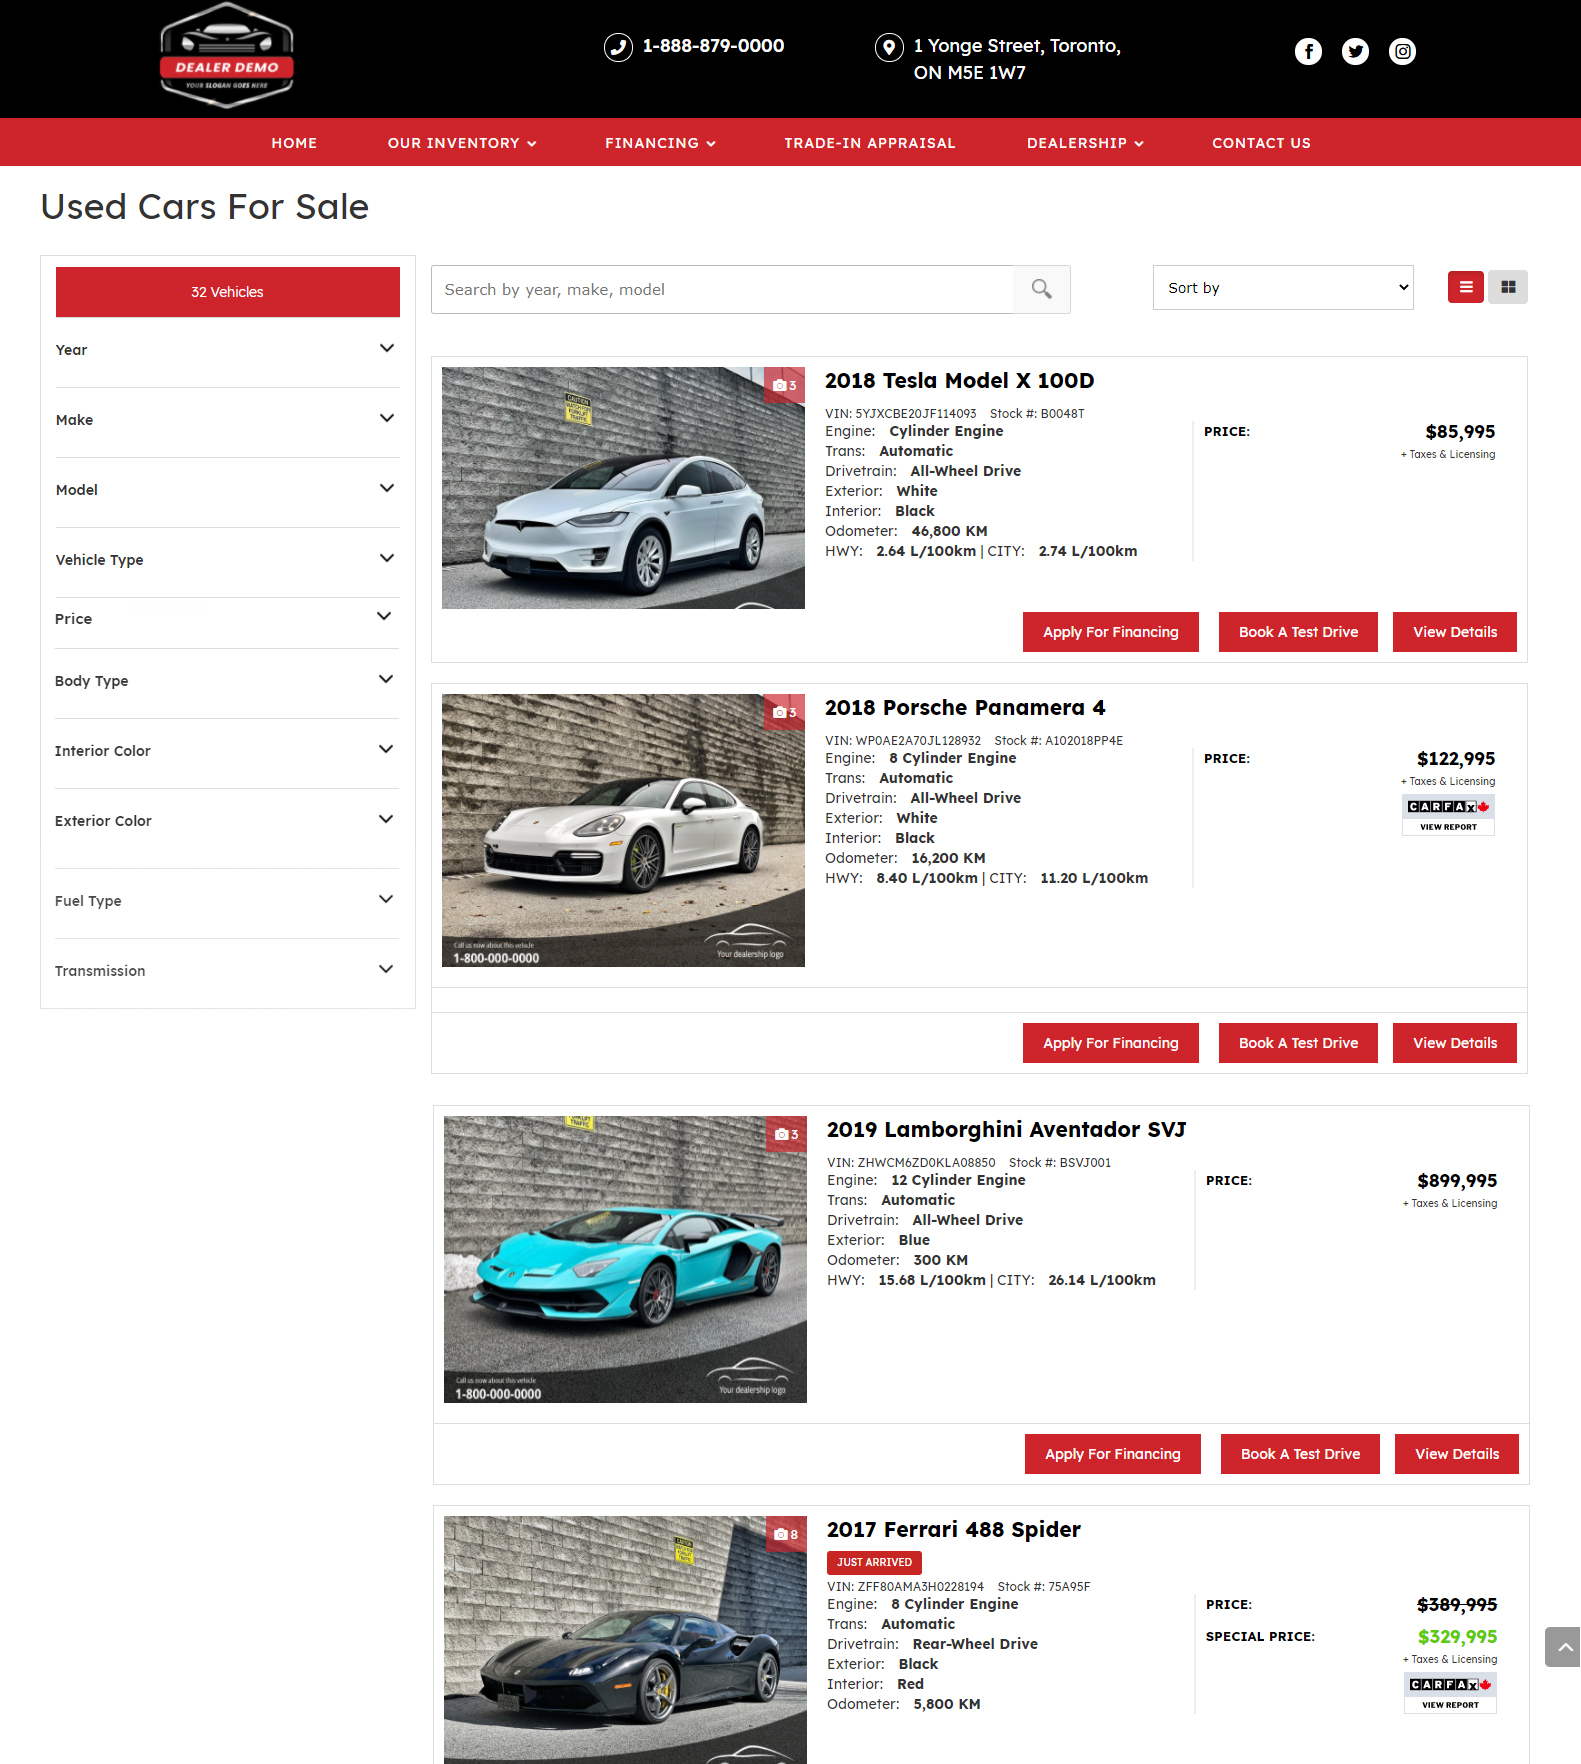Open the 2018 Tesla Model X 100D title

tap(959, 381)
